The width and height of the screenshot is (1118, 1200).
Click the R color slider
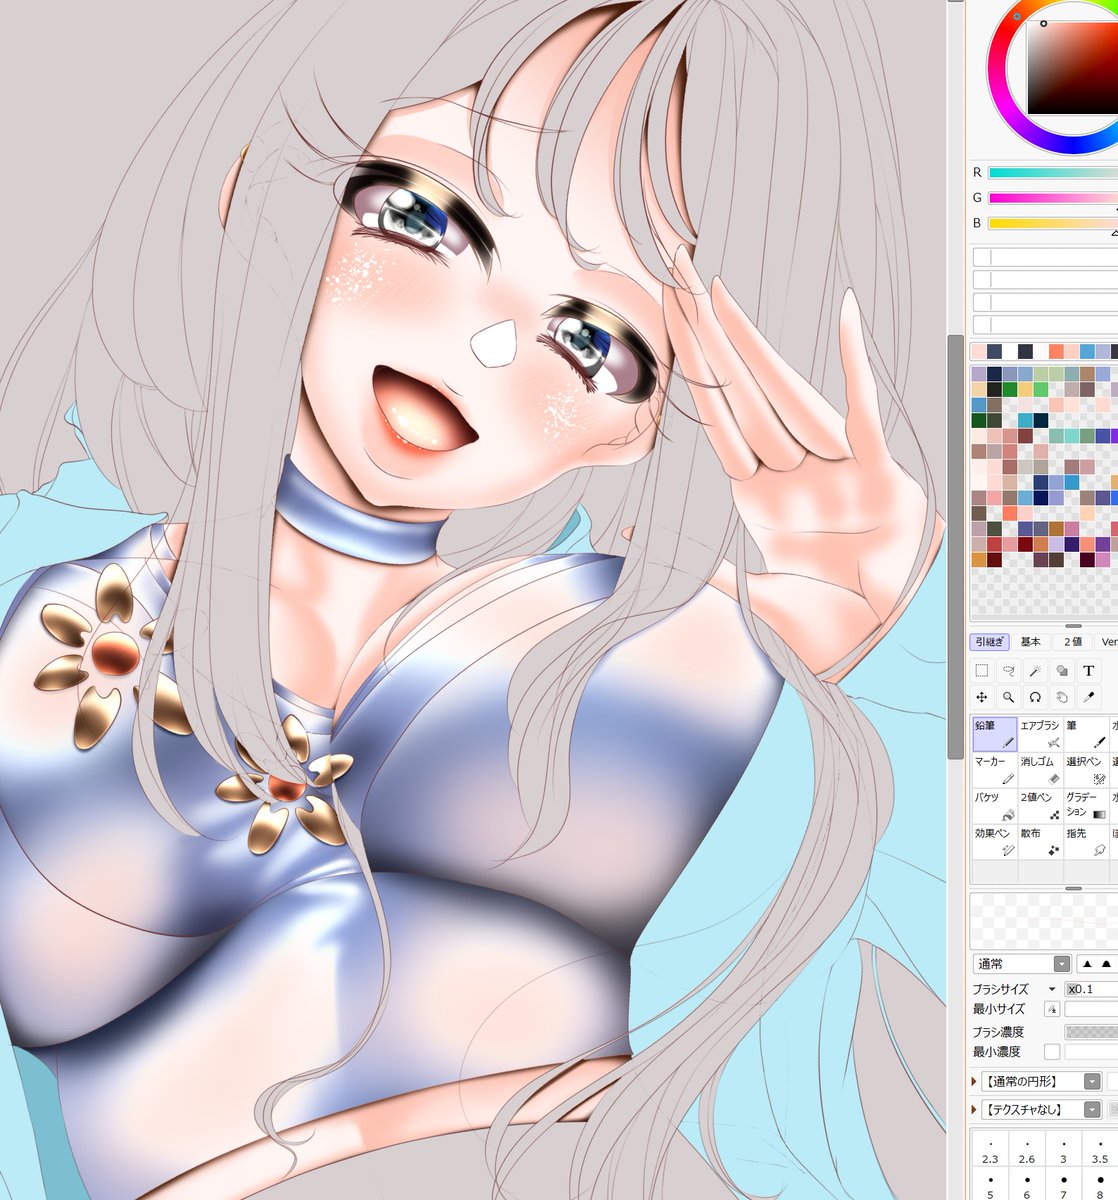point(1053,173)
